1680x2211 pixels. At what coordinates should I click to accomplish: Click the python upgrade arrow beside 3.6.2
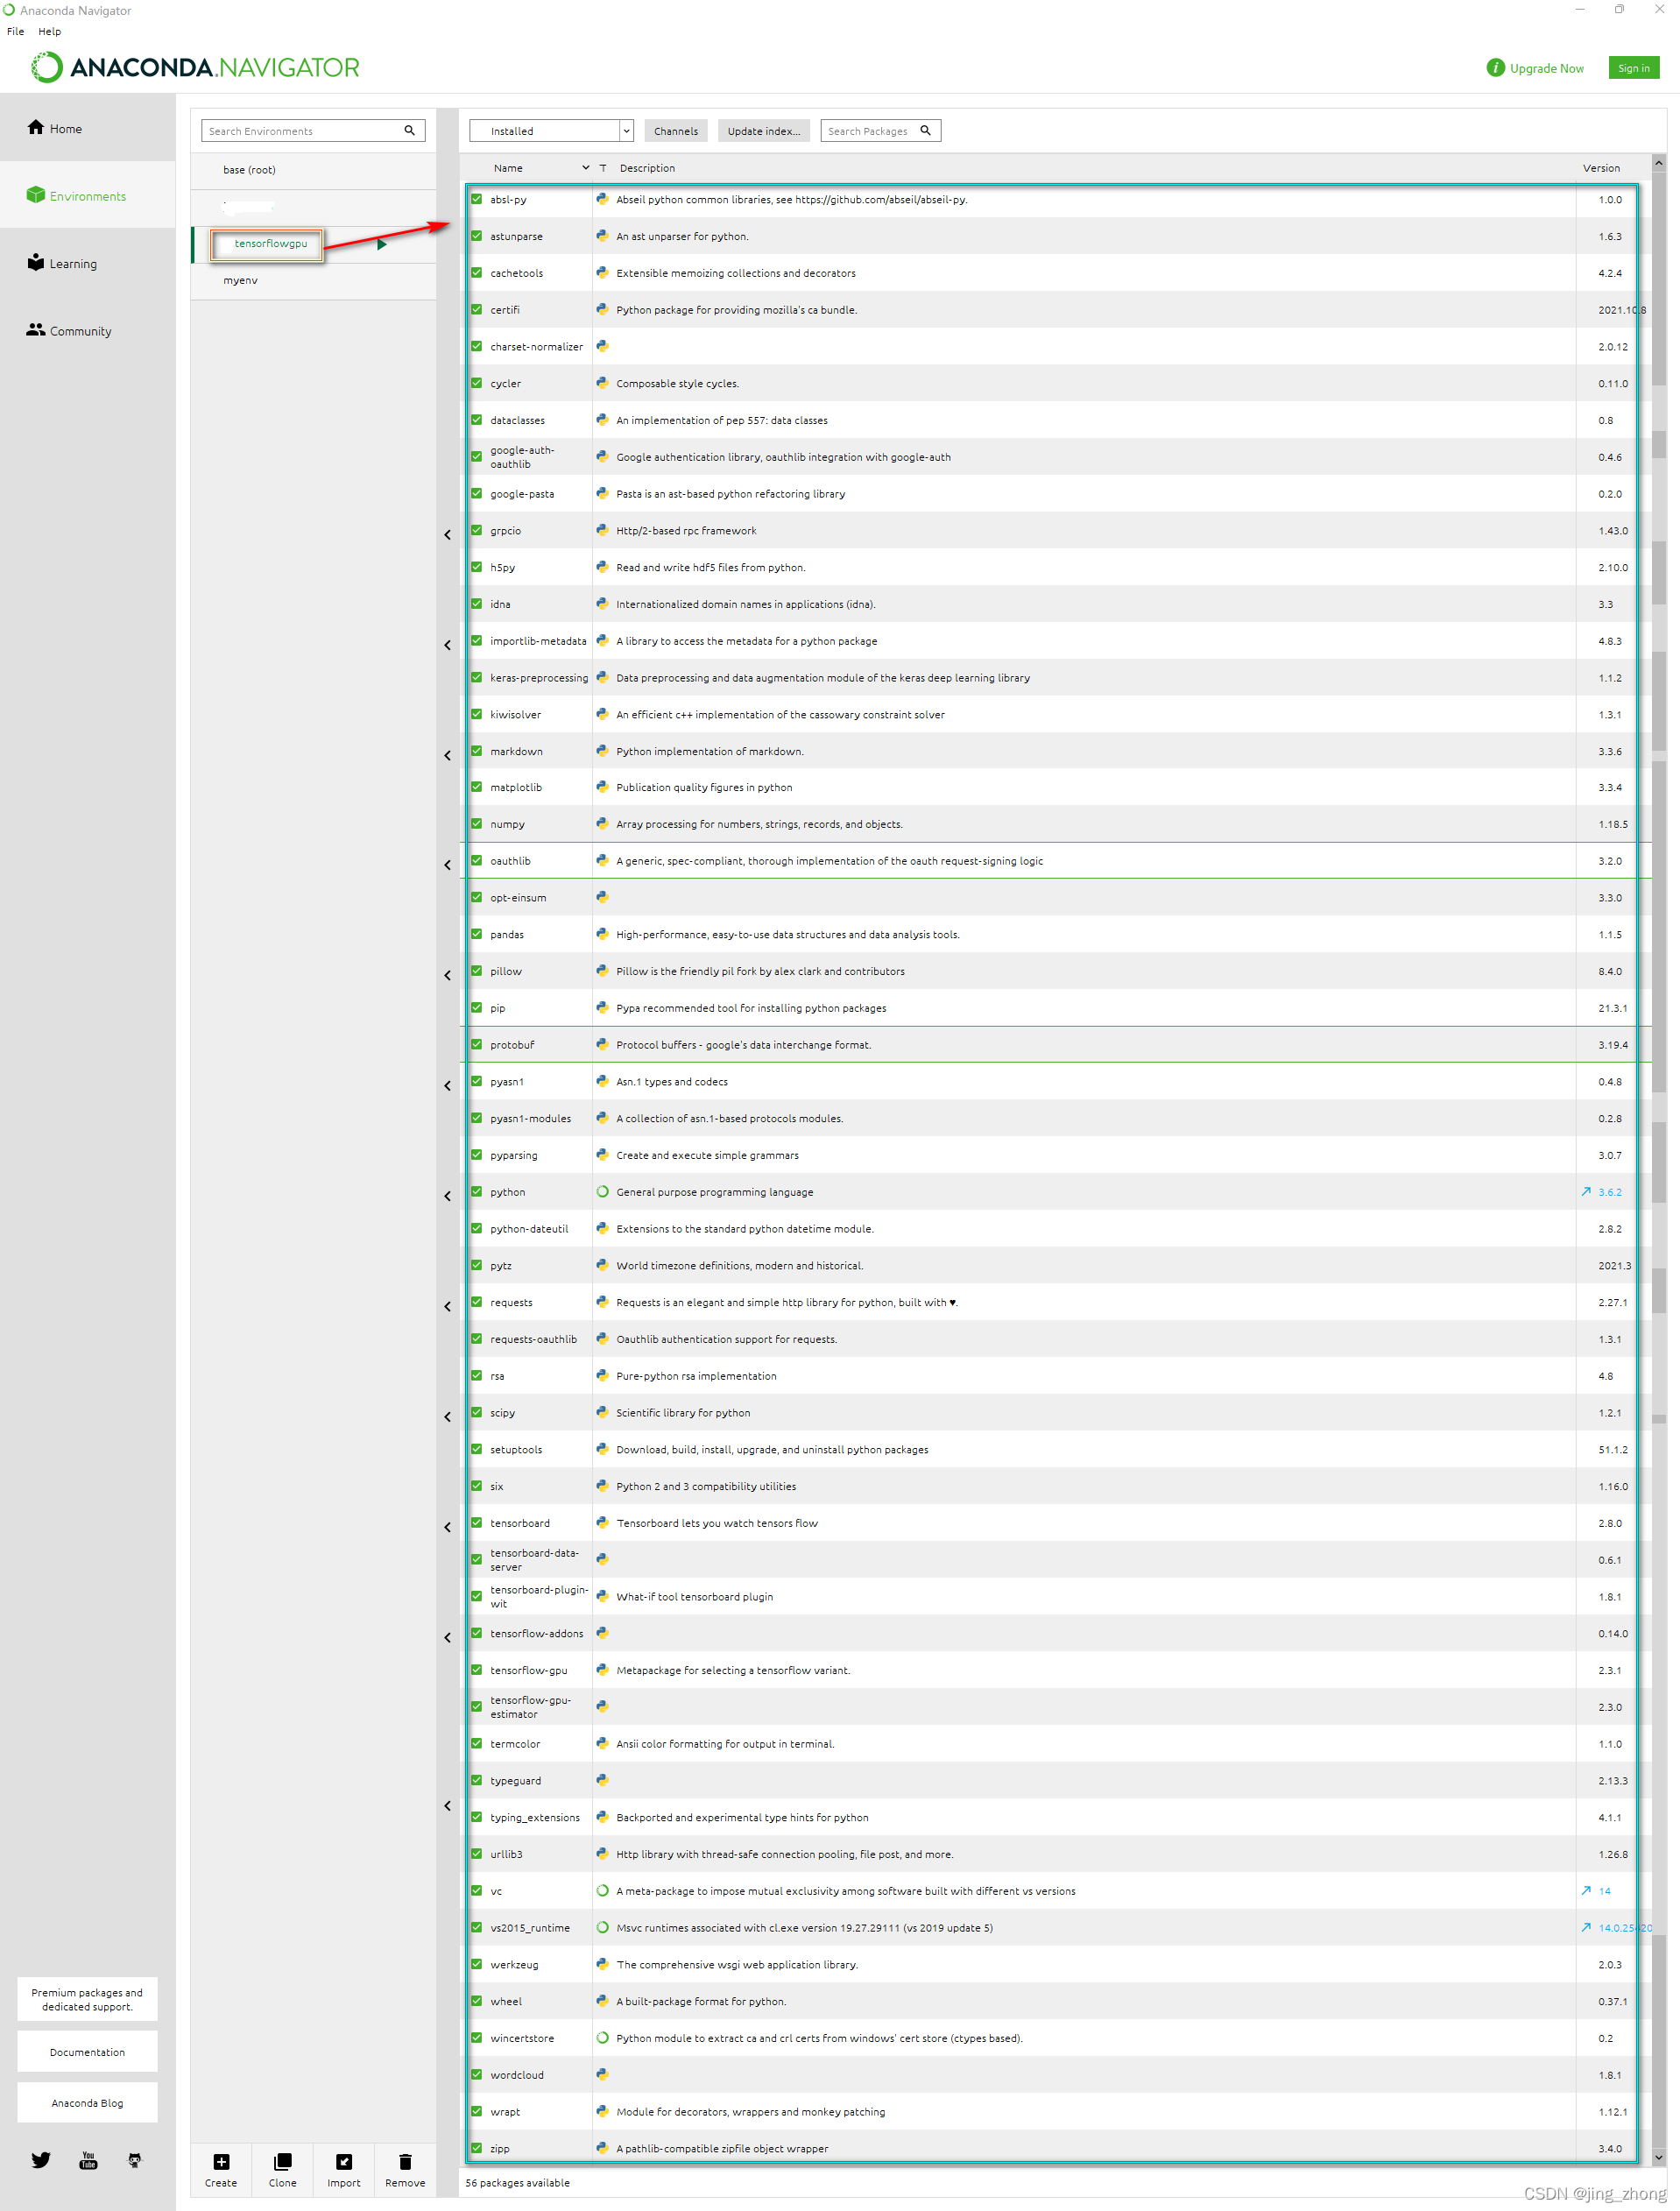tap(1585, 1191)
